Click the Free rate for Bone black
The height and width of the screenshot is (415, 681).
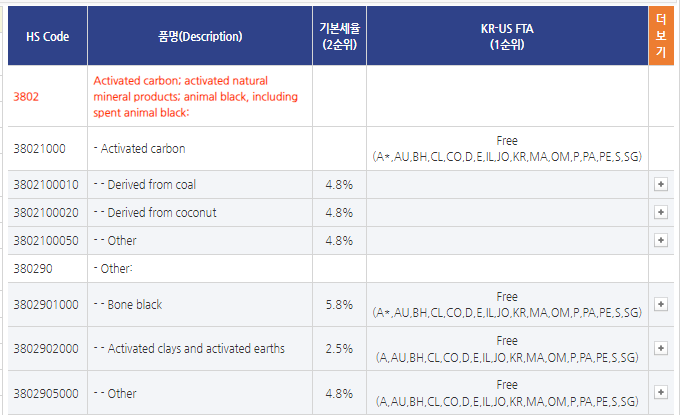click(x=507, y=297)
